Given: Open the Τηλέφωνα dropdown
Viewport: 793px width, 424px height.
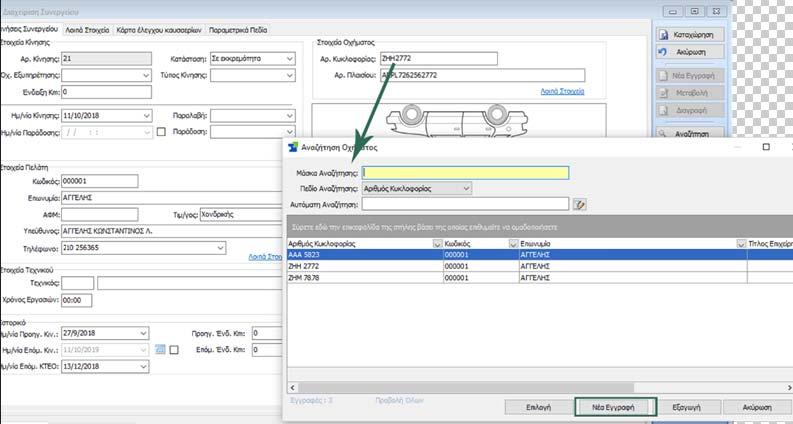Looking at the screenshot, I should point(221,248).
